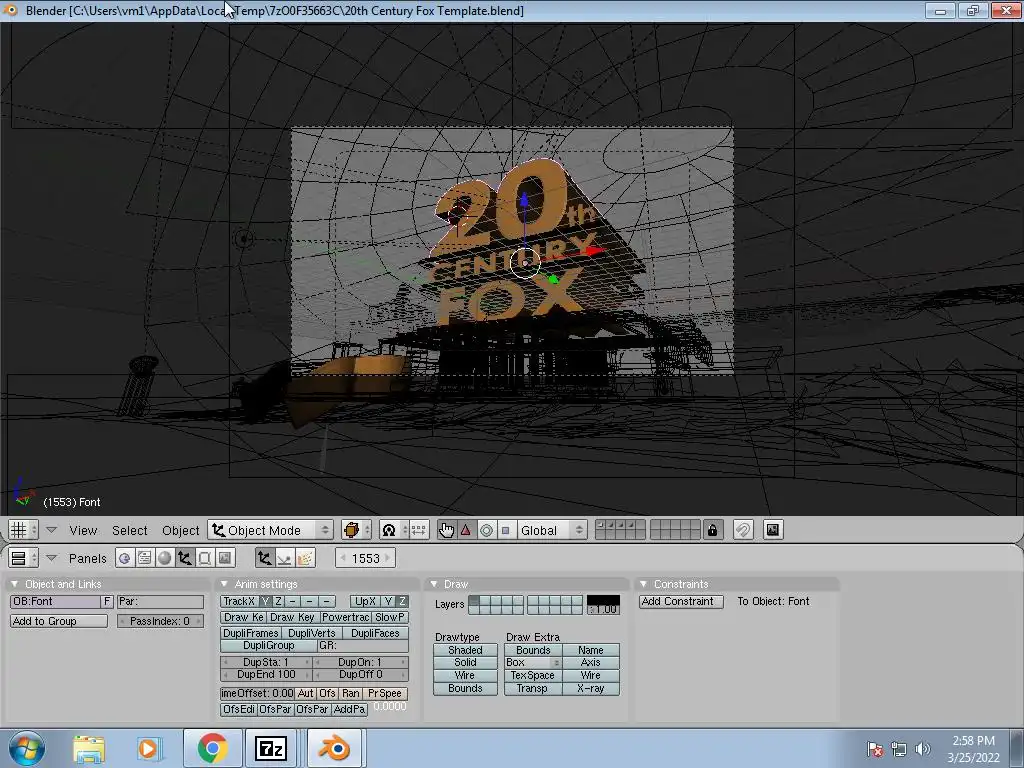This screenshot has width=1024, height=768.
Task: Toggle the 3D transform manipulator hand icon
Action: pos(447,530)
